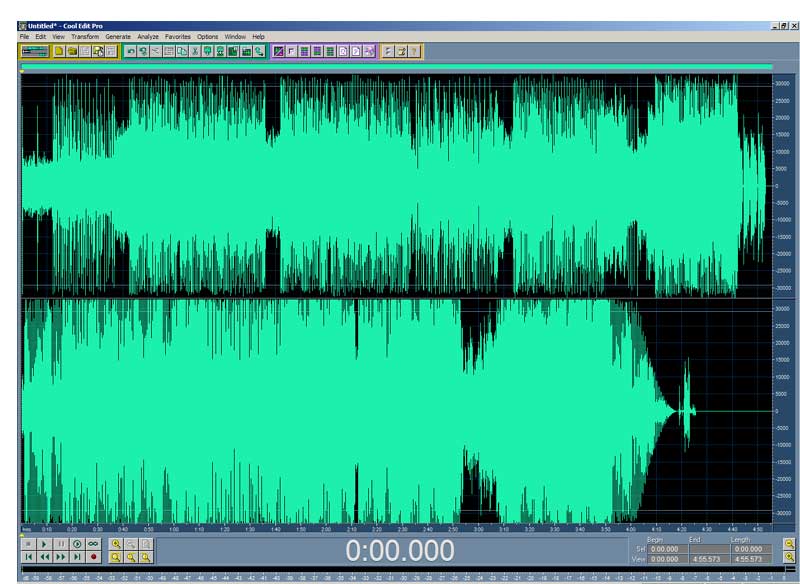The height and width of the screenshot is (584, 800).
Task: Click the Zoom to Selection magnifier icon
Action: (116, 557)
